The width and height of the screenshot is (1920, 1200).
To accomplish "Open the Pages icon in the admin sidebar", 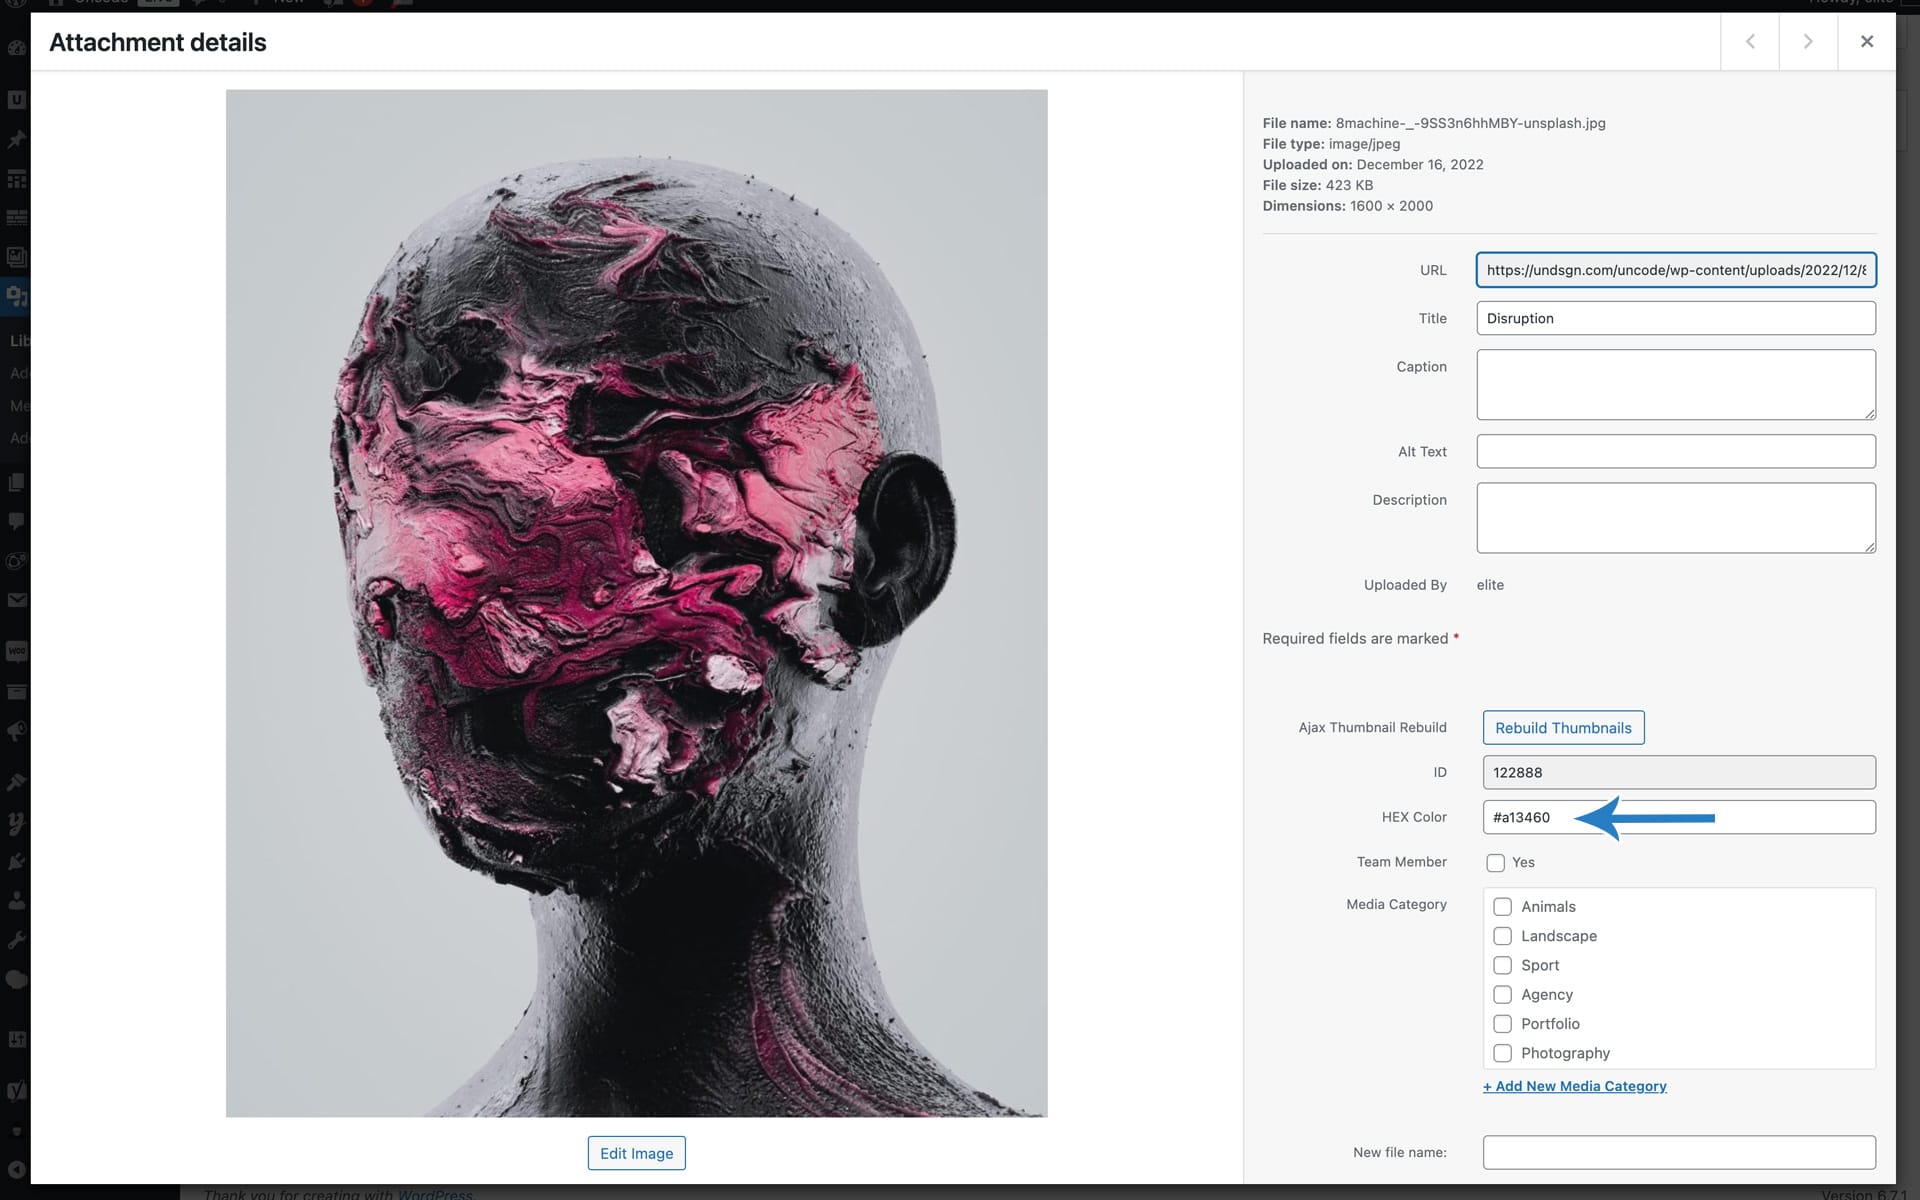I will coord(16,482).
